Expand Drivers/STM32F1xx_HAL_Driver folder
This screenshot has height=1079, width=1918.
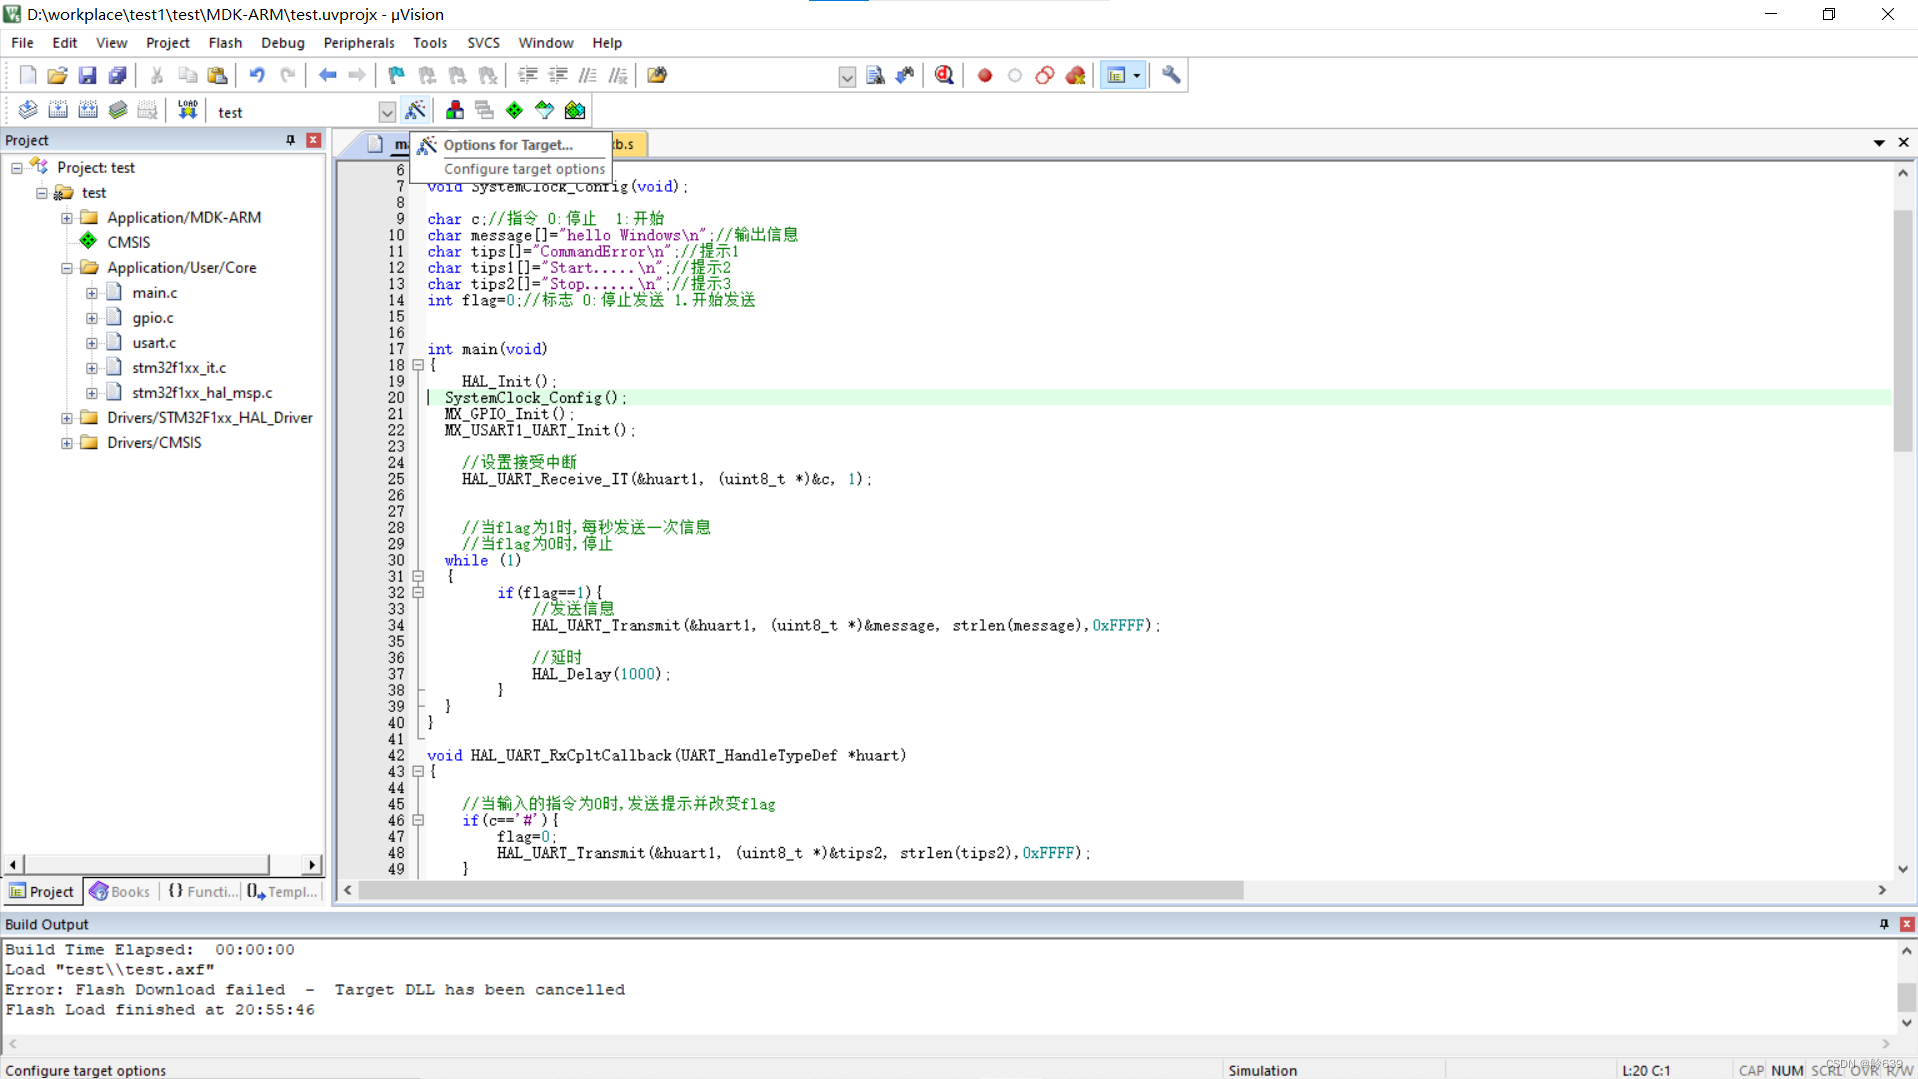[67, 418]
